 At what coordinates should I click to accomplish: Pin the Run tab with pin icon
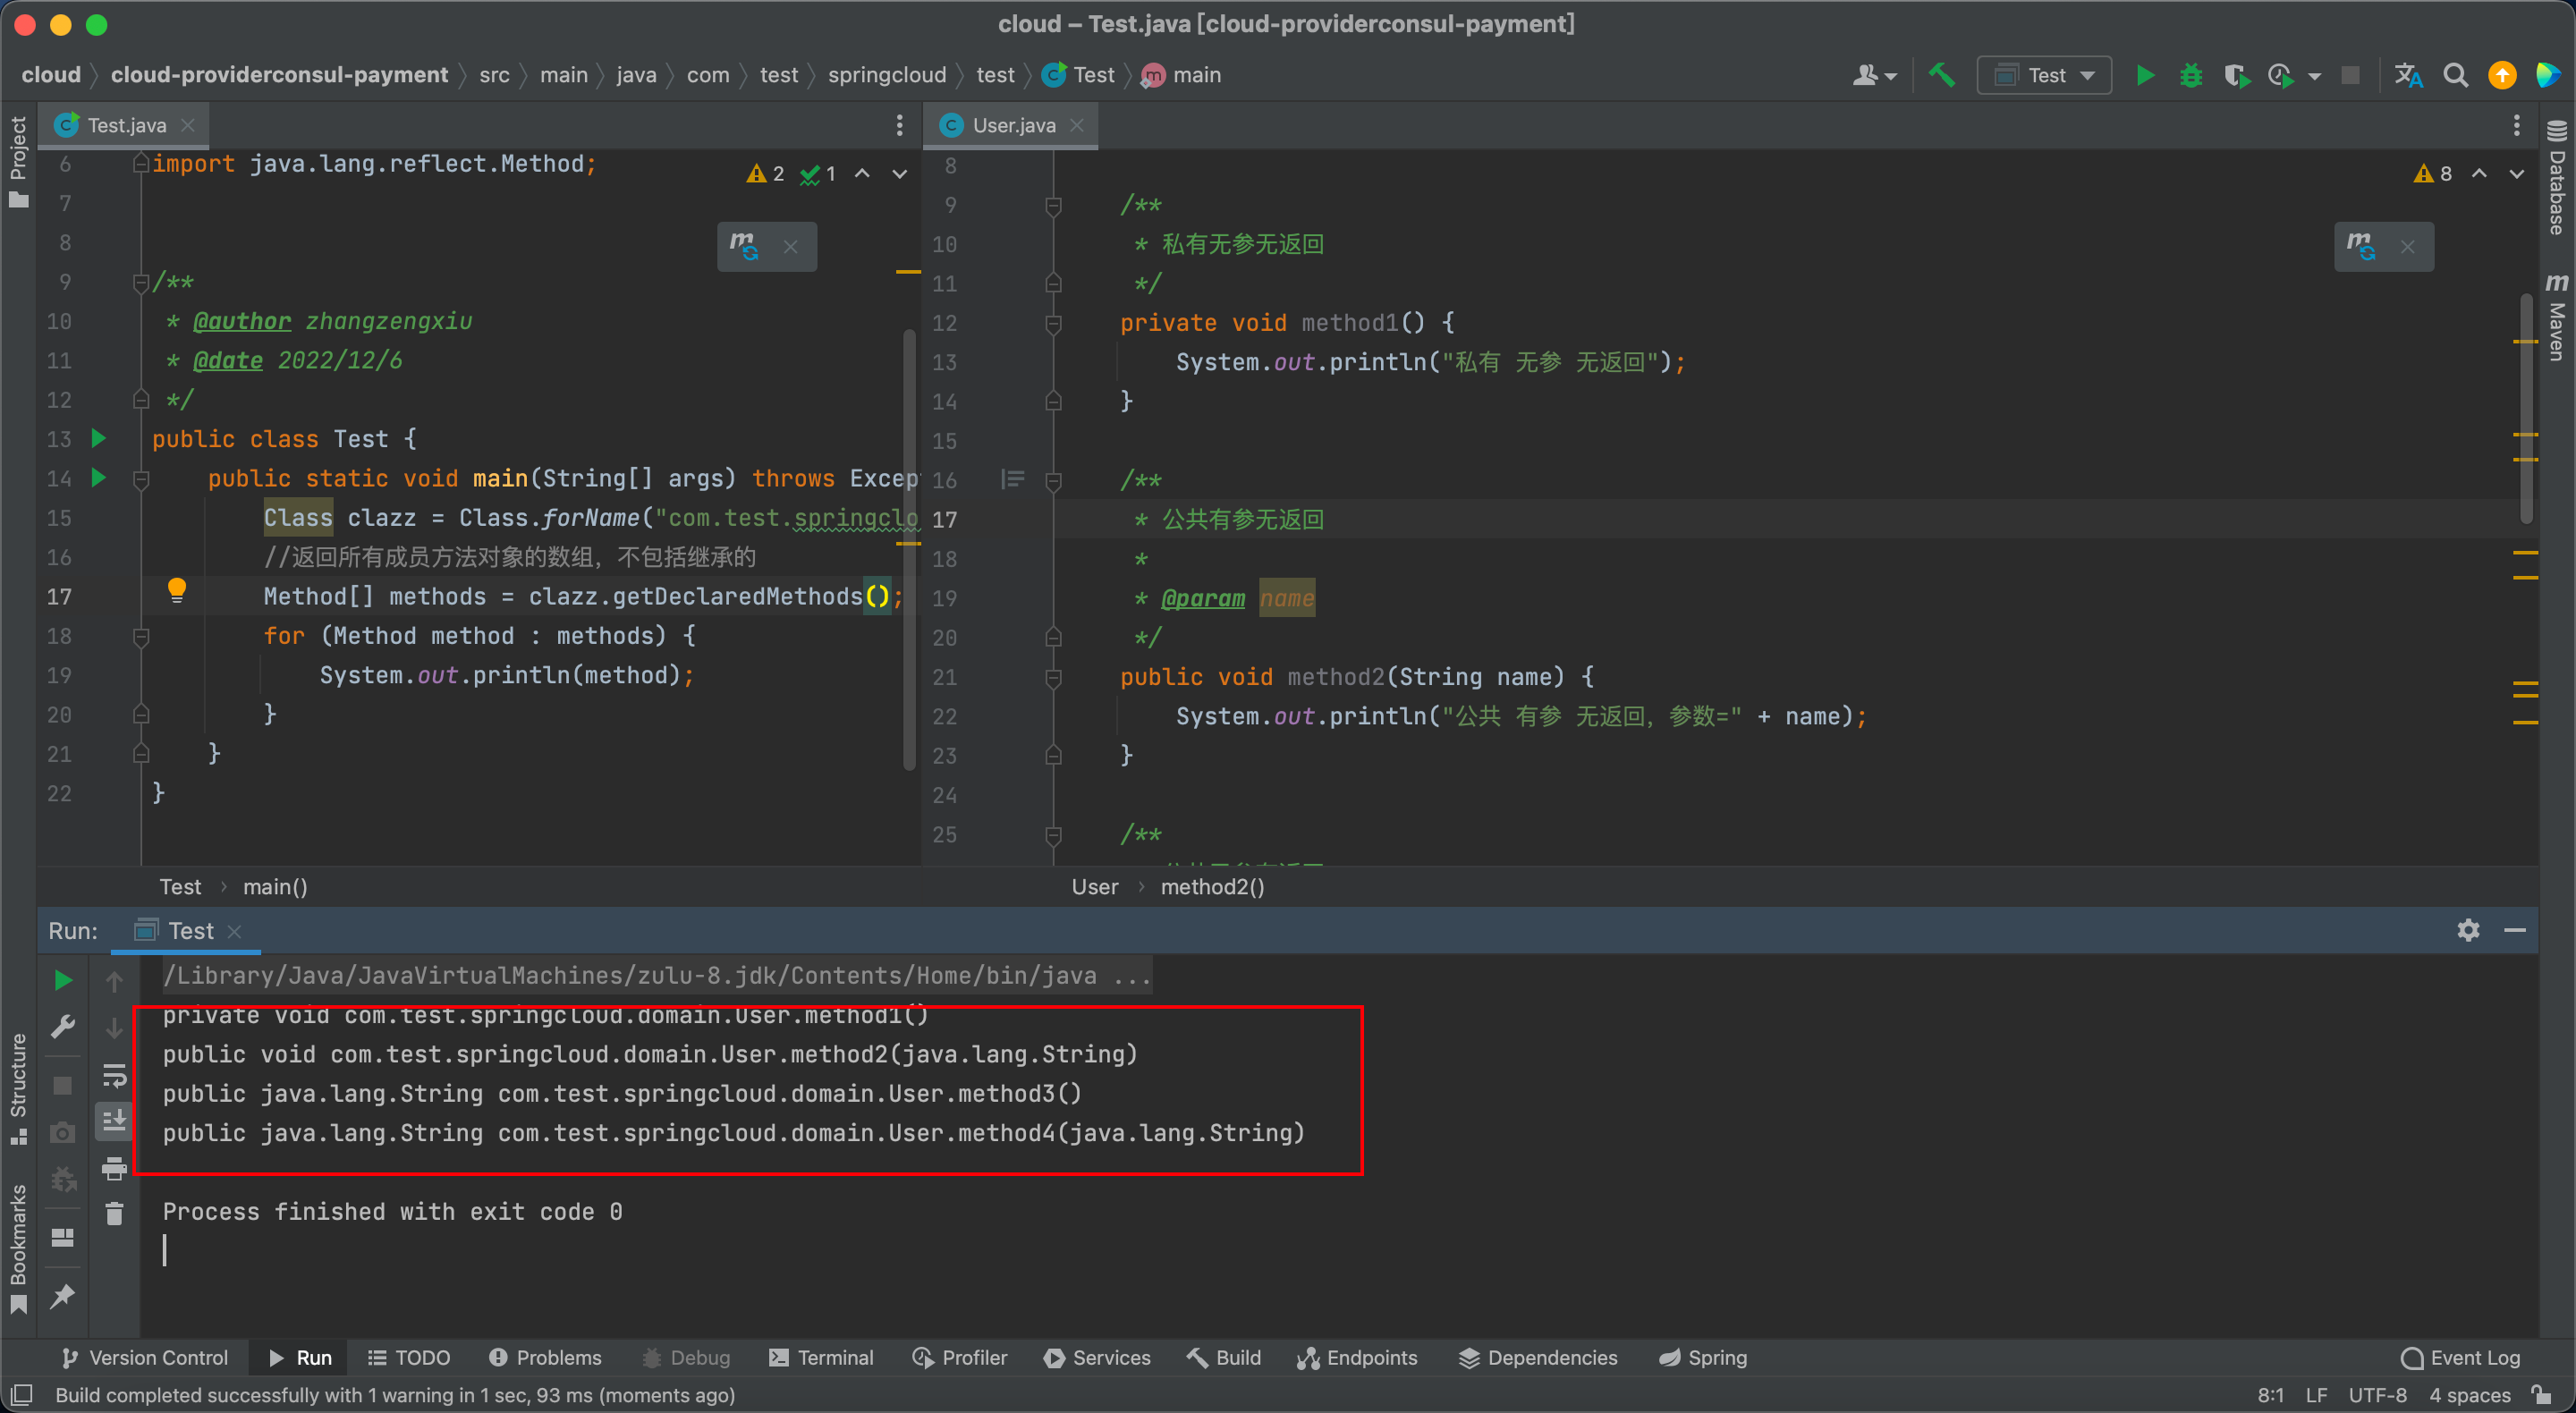point(62,1295)
